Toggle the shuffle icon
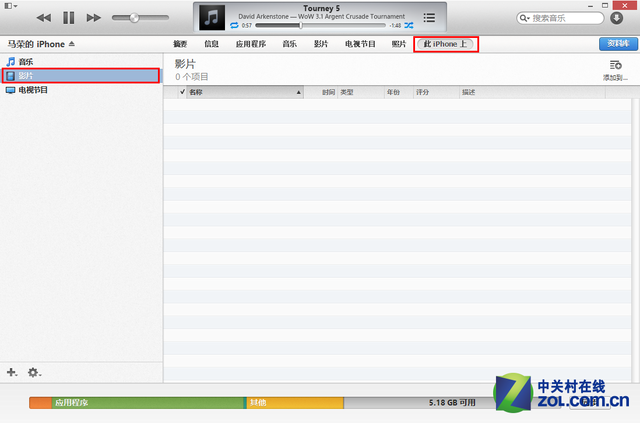 tap(409, 25)
